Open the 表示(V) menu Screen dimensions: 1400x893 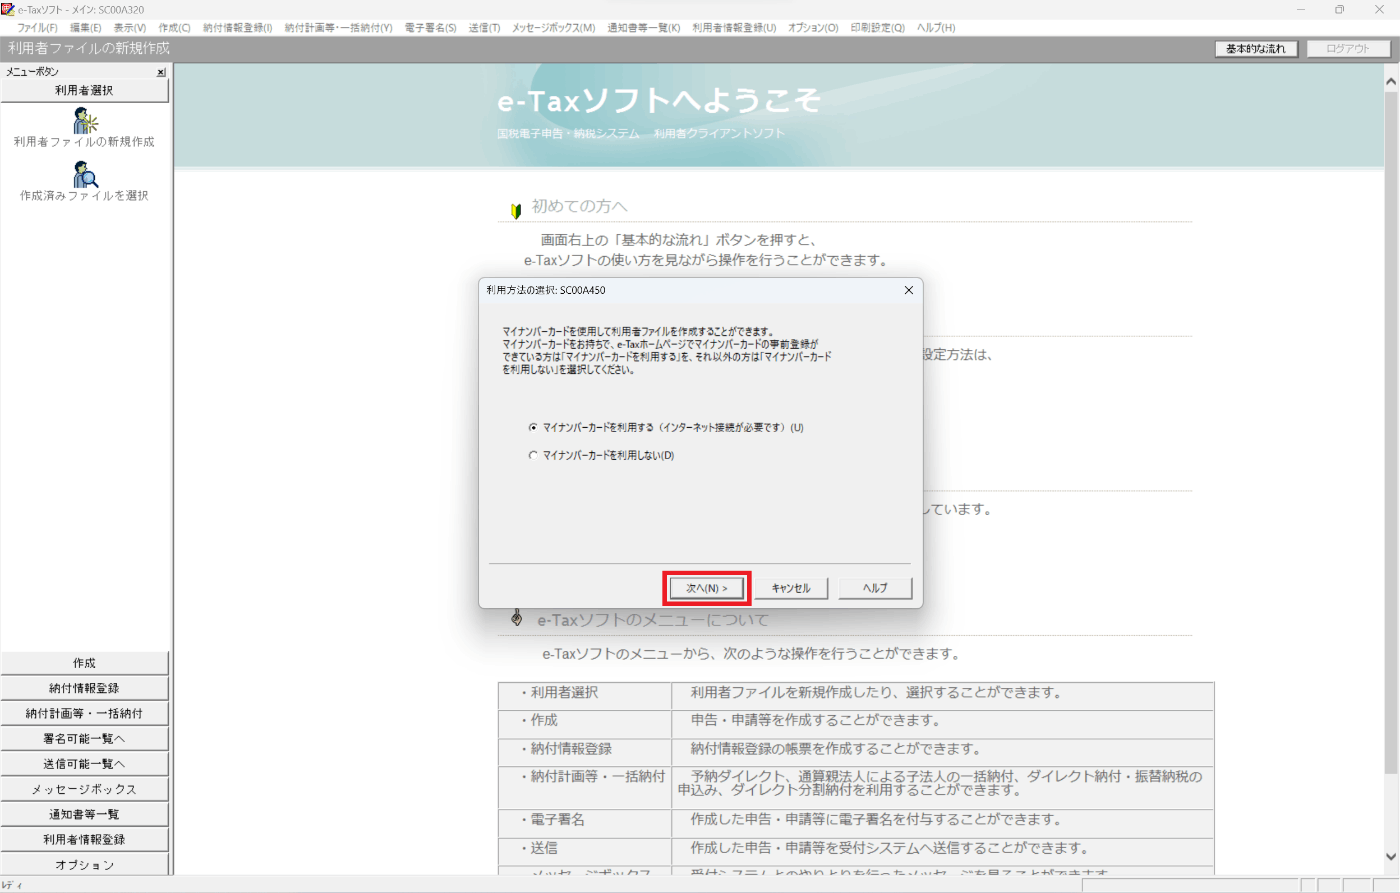130,27
